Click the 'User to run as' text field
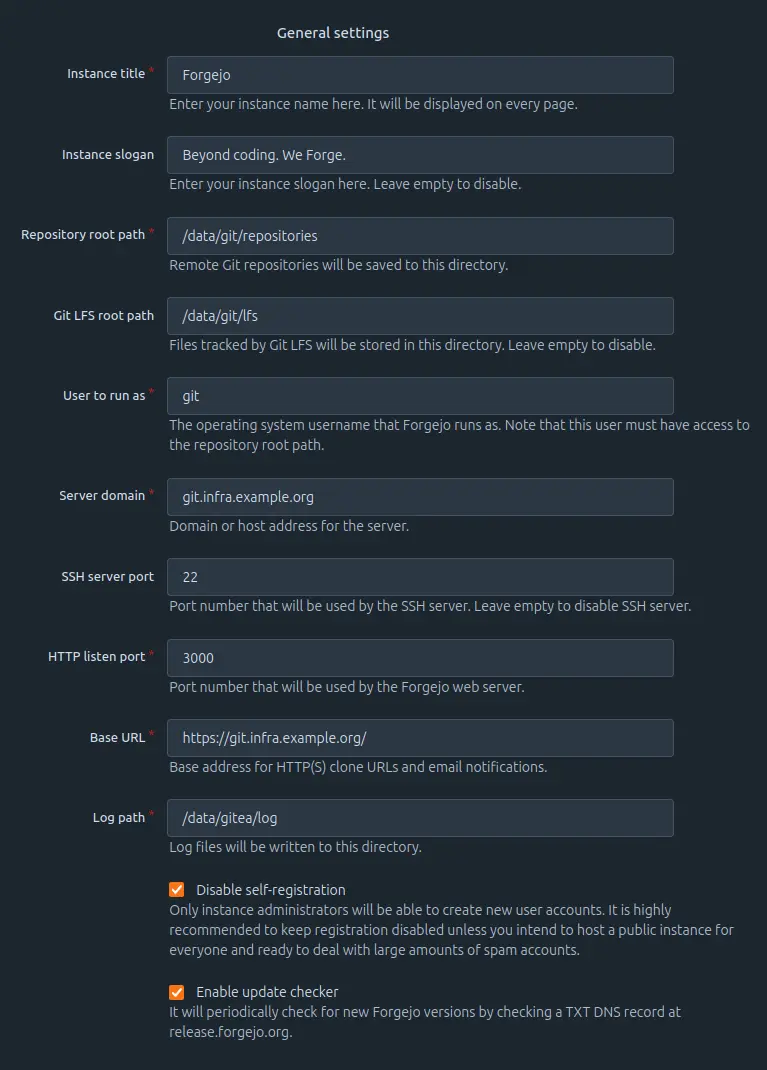 [x=420, y=396]
